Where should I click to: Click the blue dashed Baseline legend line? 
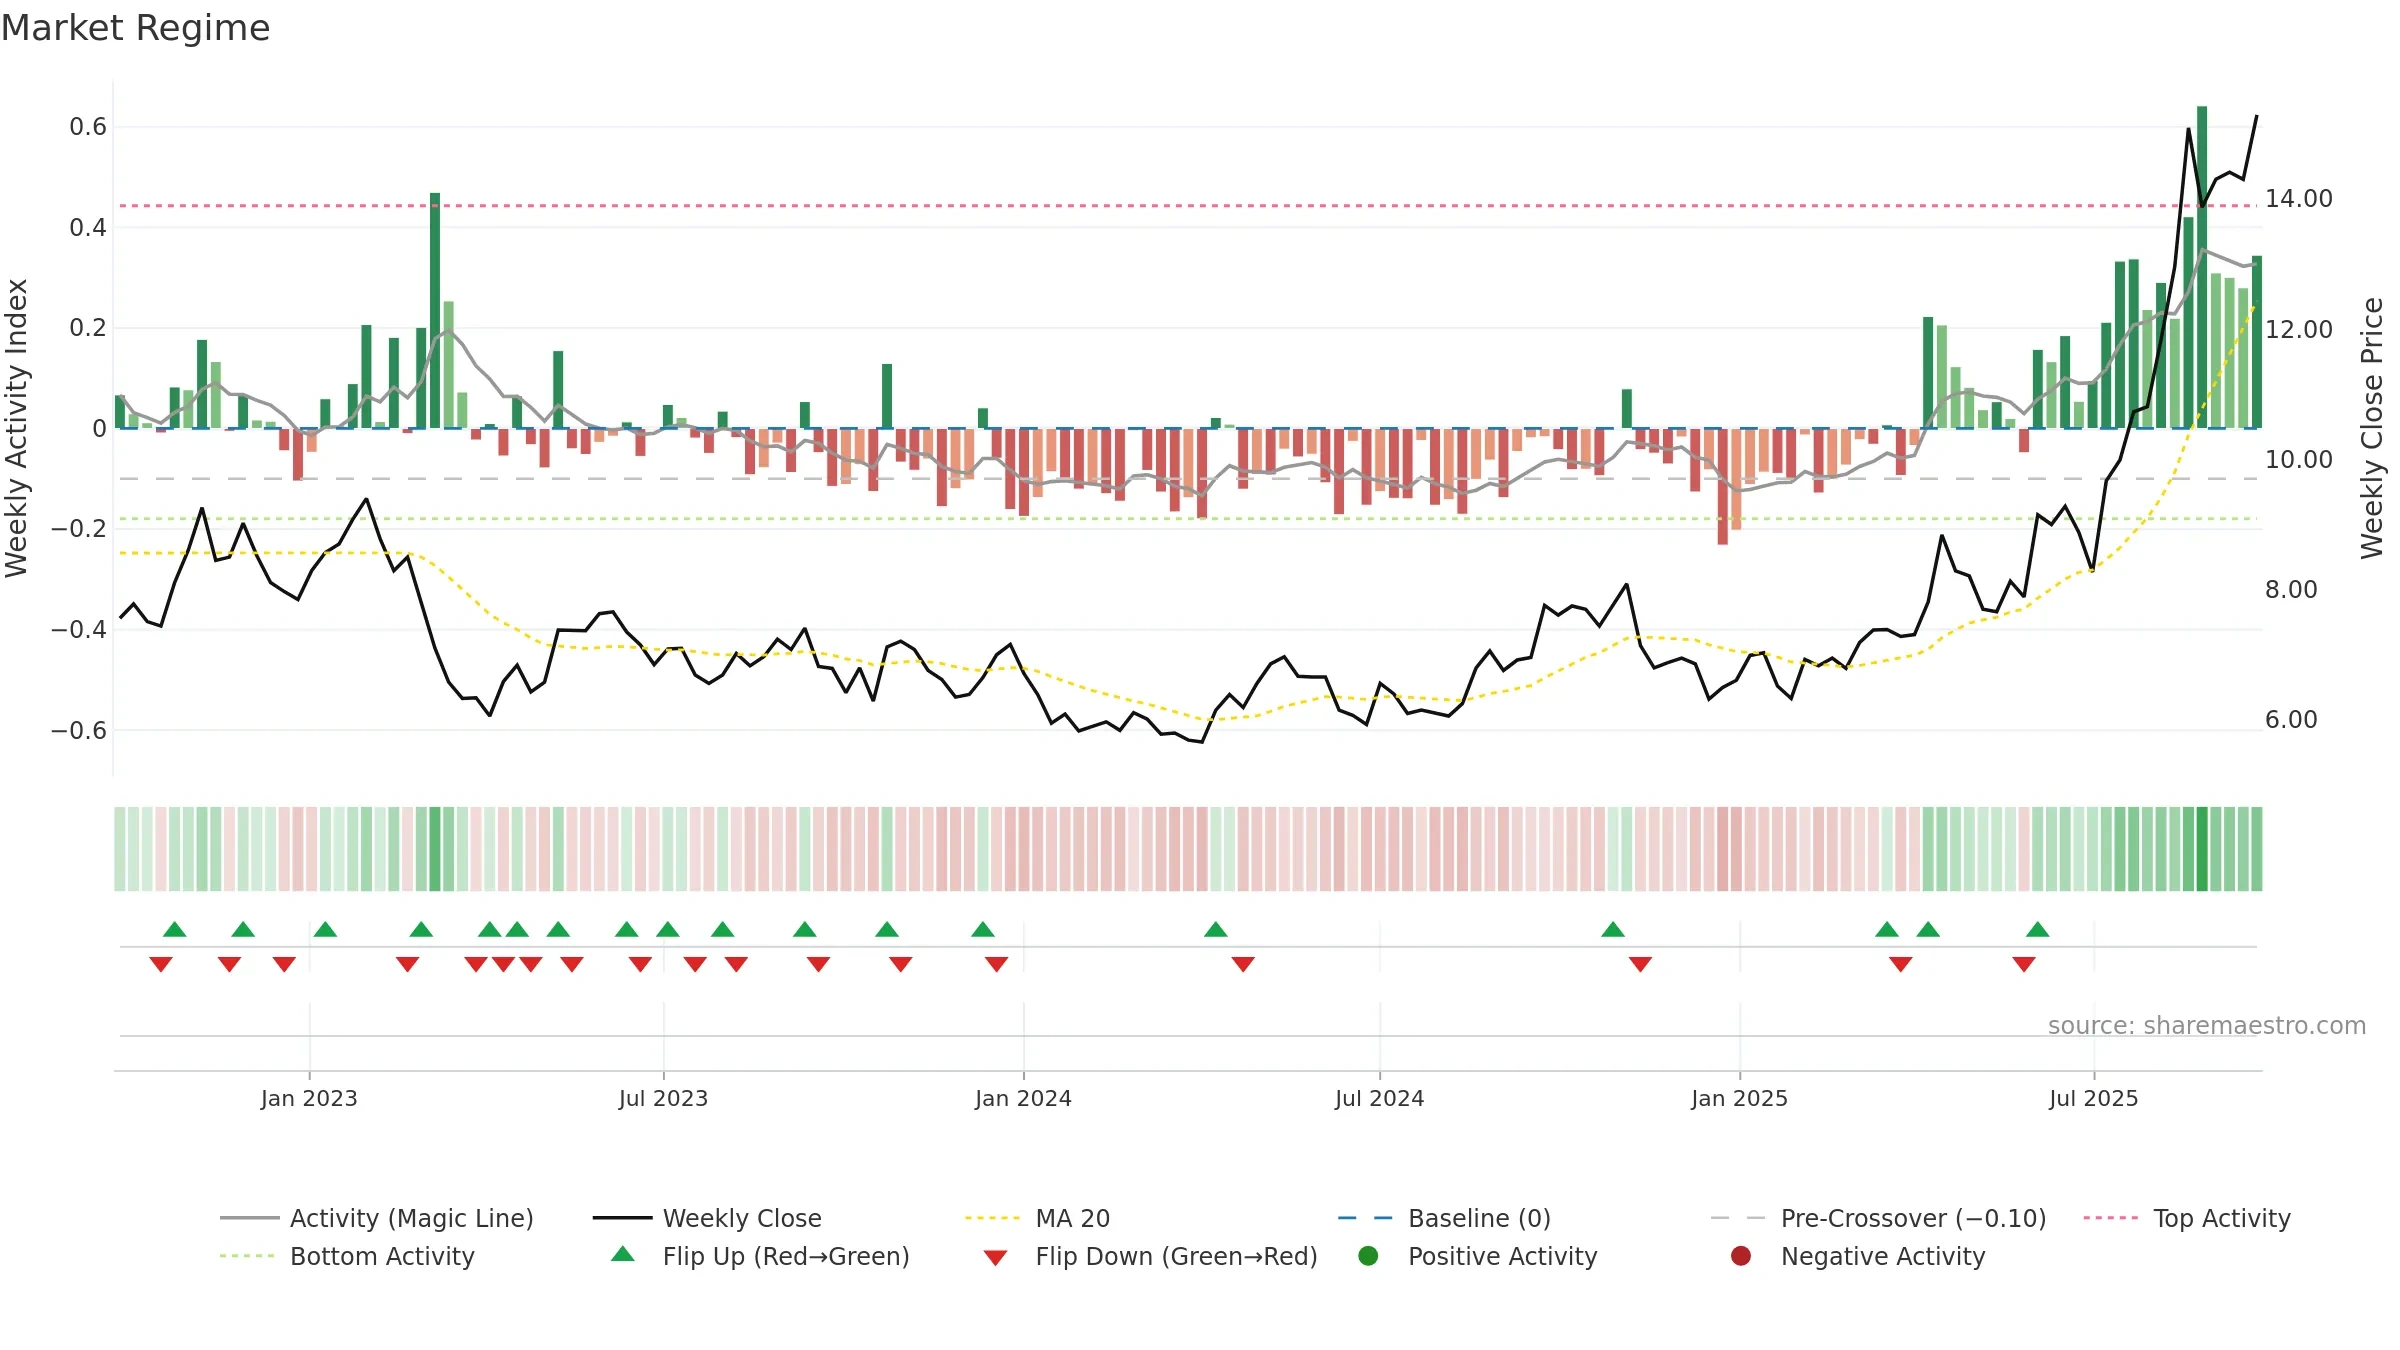click(1365, 1218)
